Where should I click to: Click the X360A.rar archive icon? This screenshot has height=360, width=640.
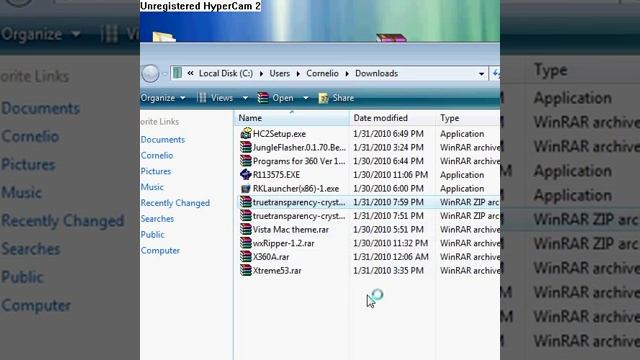(x=246, y=257)
